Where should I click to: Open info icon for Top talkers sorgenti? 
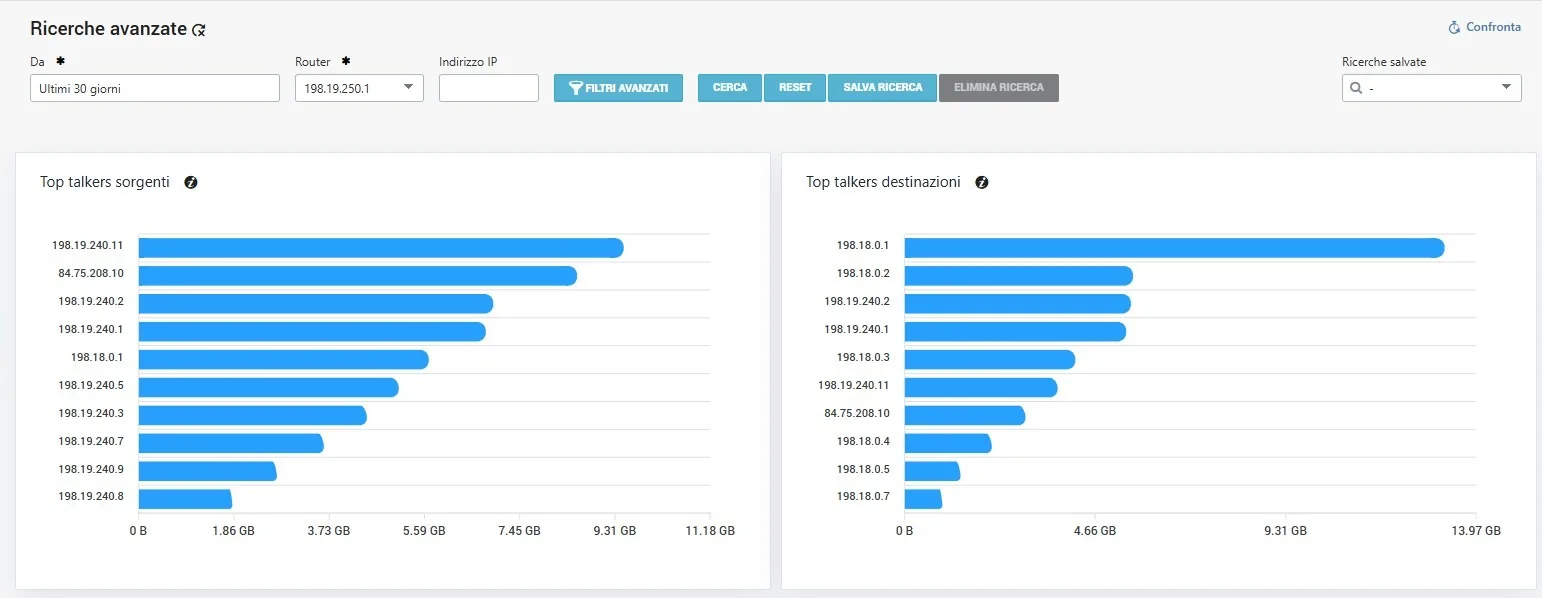(x=191, y=182)
